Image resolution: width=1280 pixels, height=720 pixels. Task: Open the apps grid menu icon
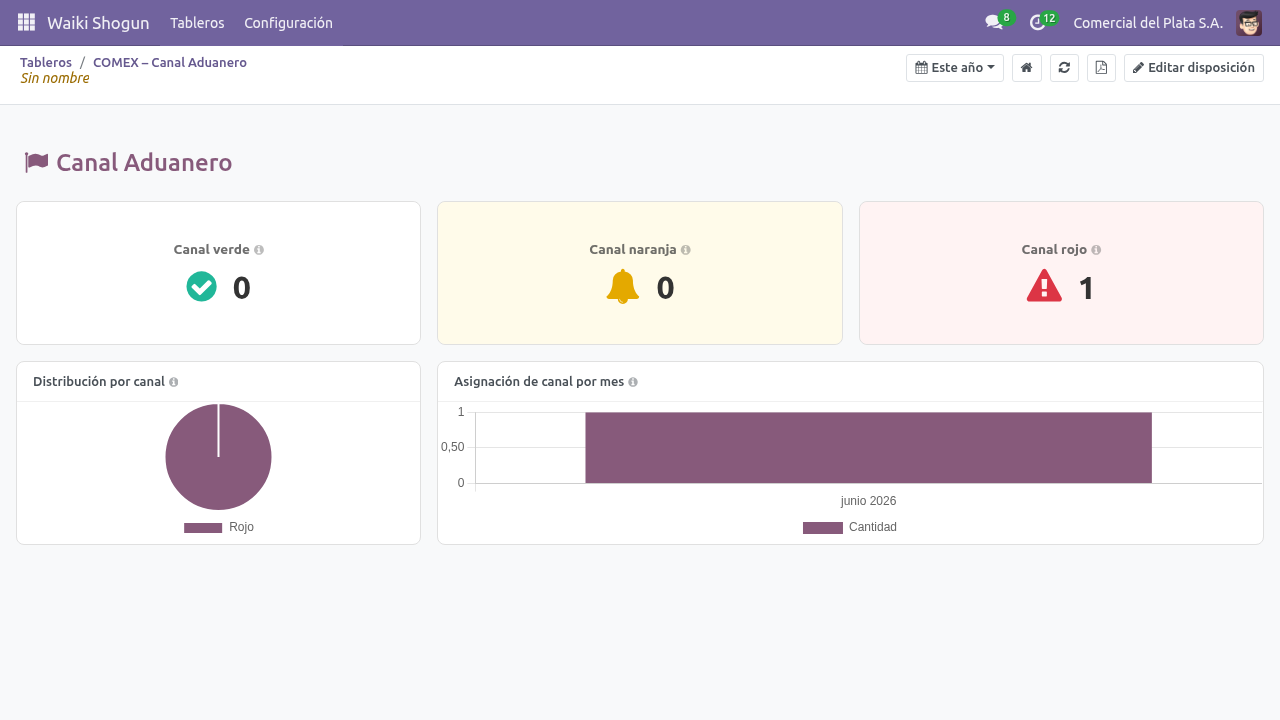coord(27,22)
